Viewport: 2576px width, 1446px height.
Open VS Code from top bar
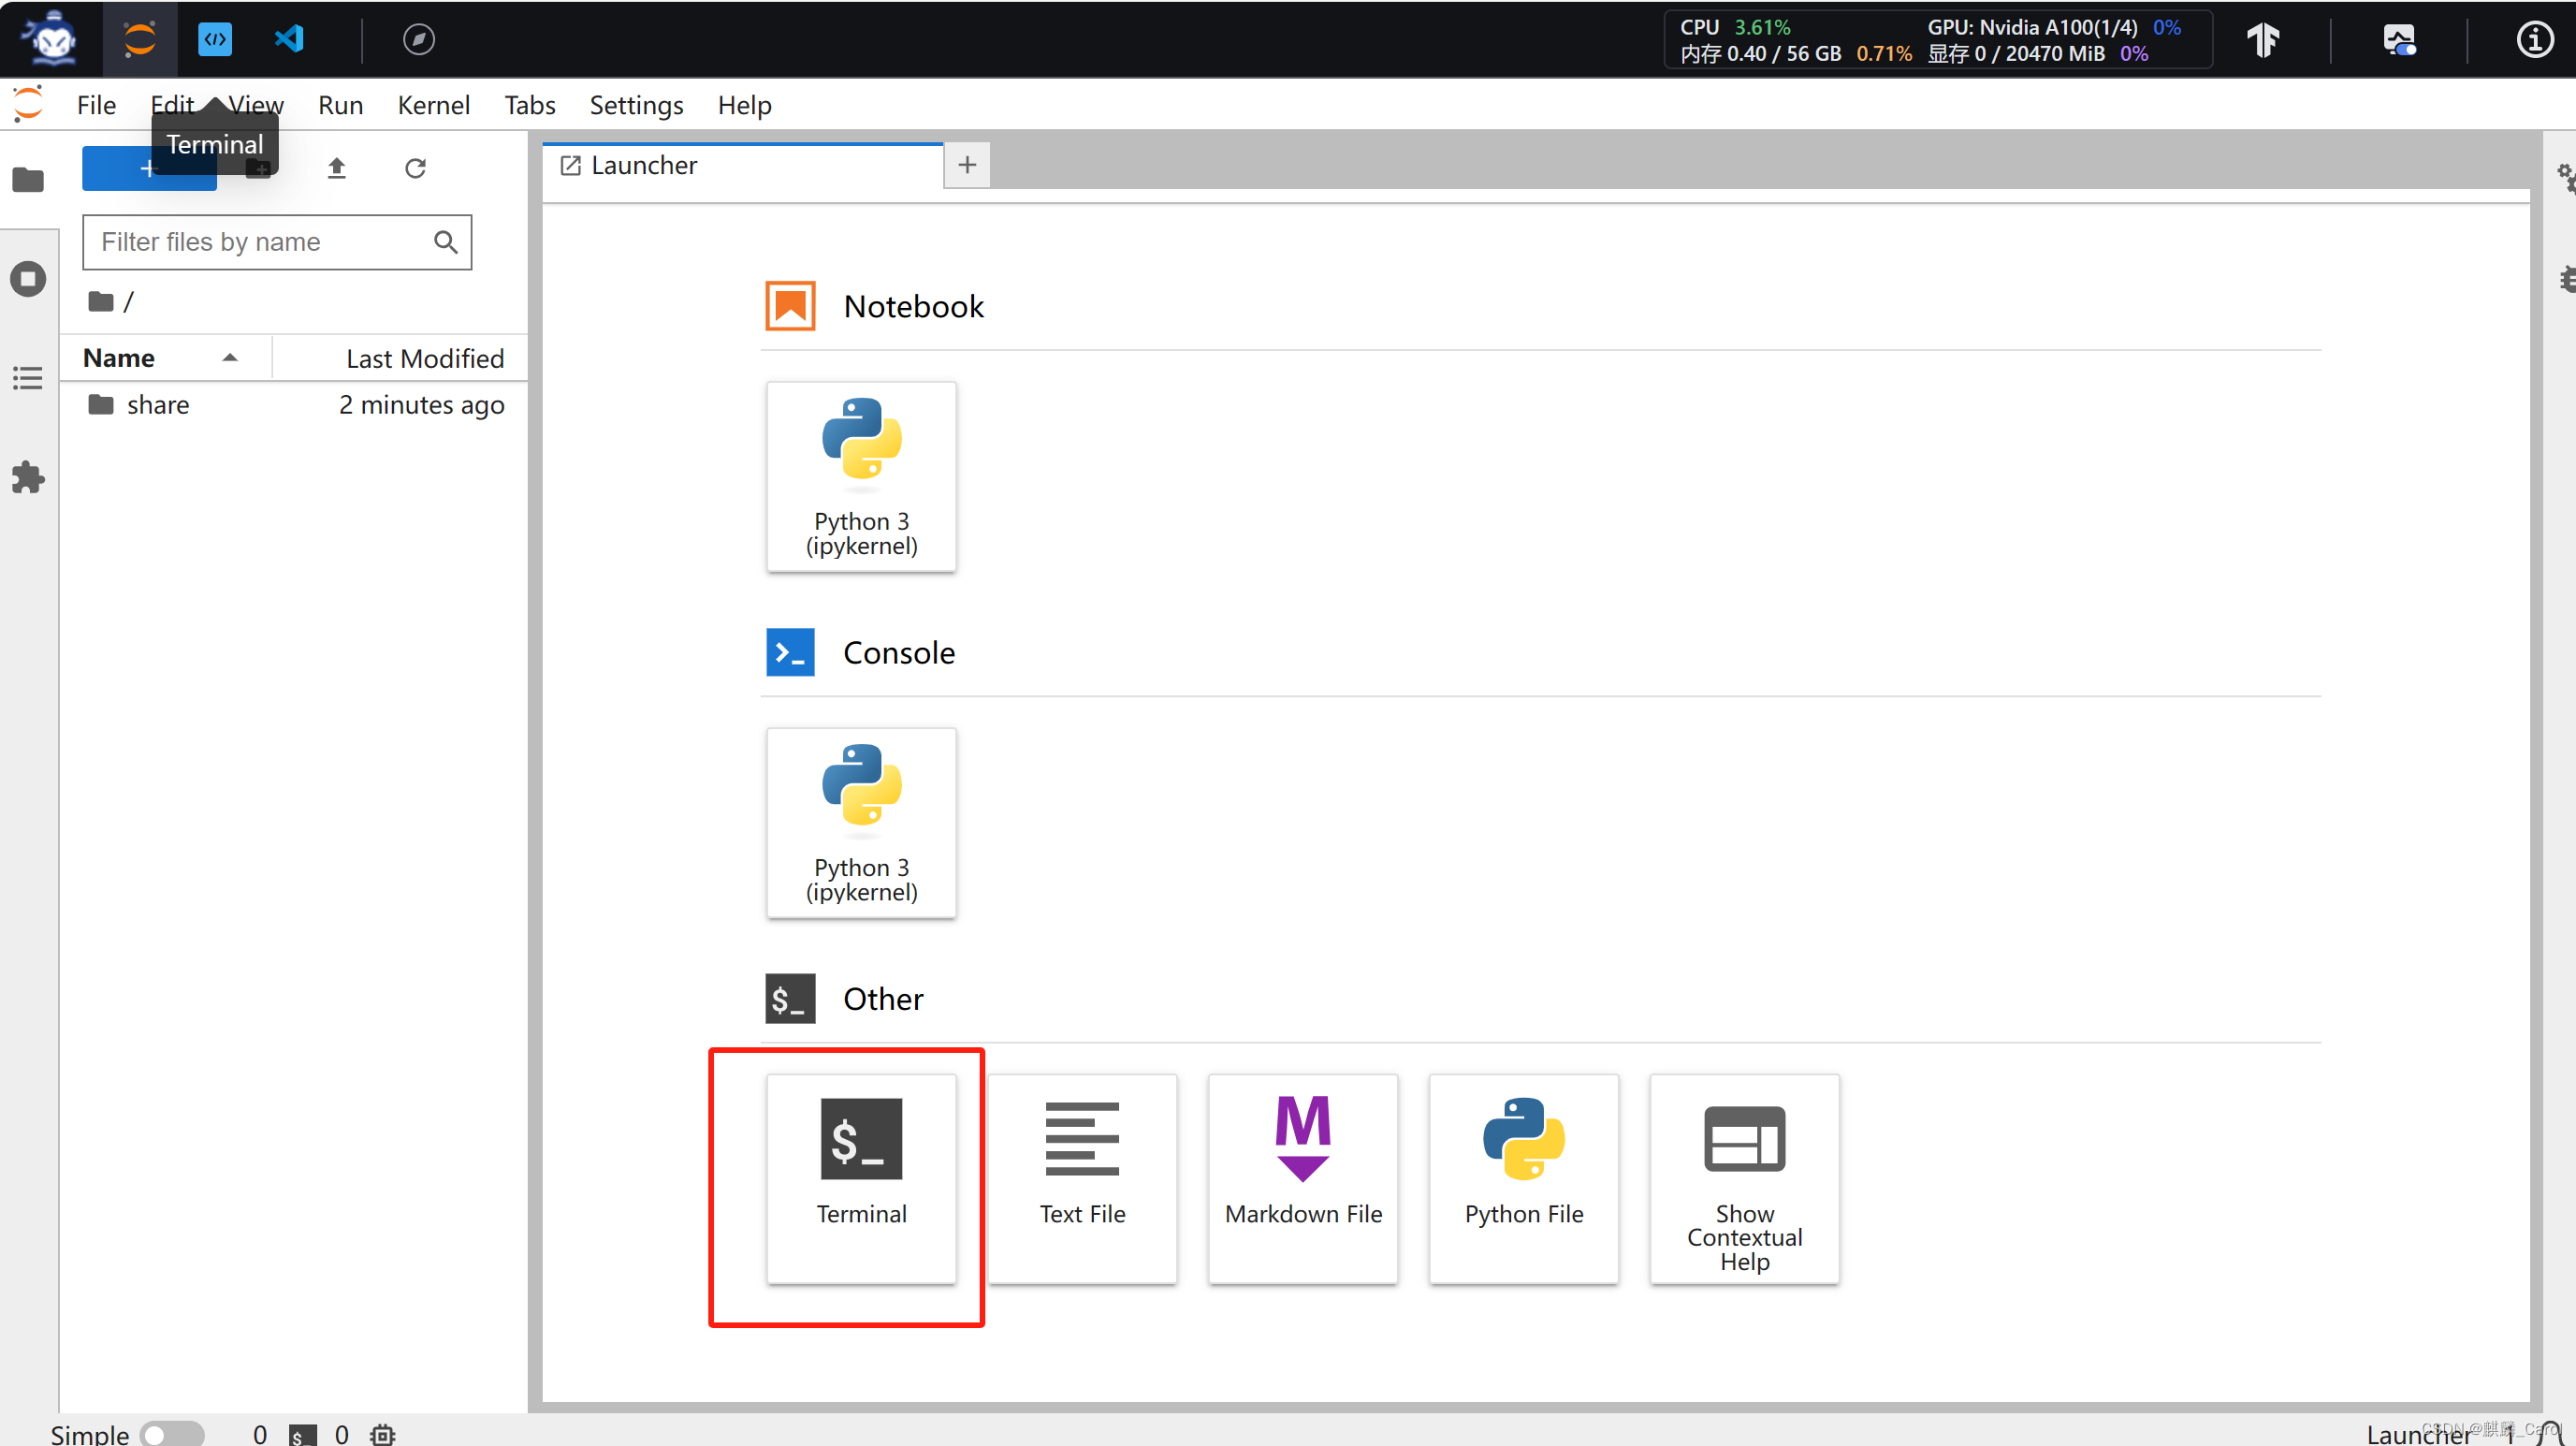tap(289, 39)
